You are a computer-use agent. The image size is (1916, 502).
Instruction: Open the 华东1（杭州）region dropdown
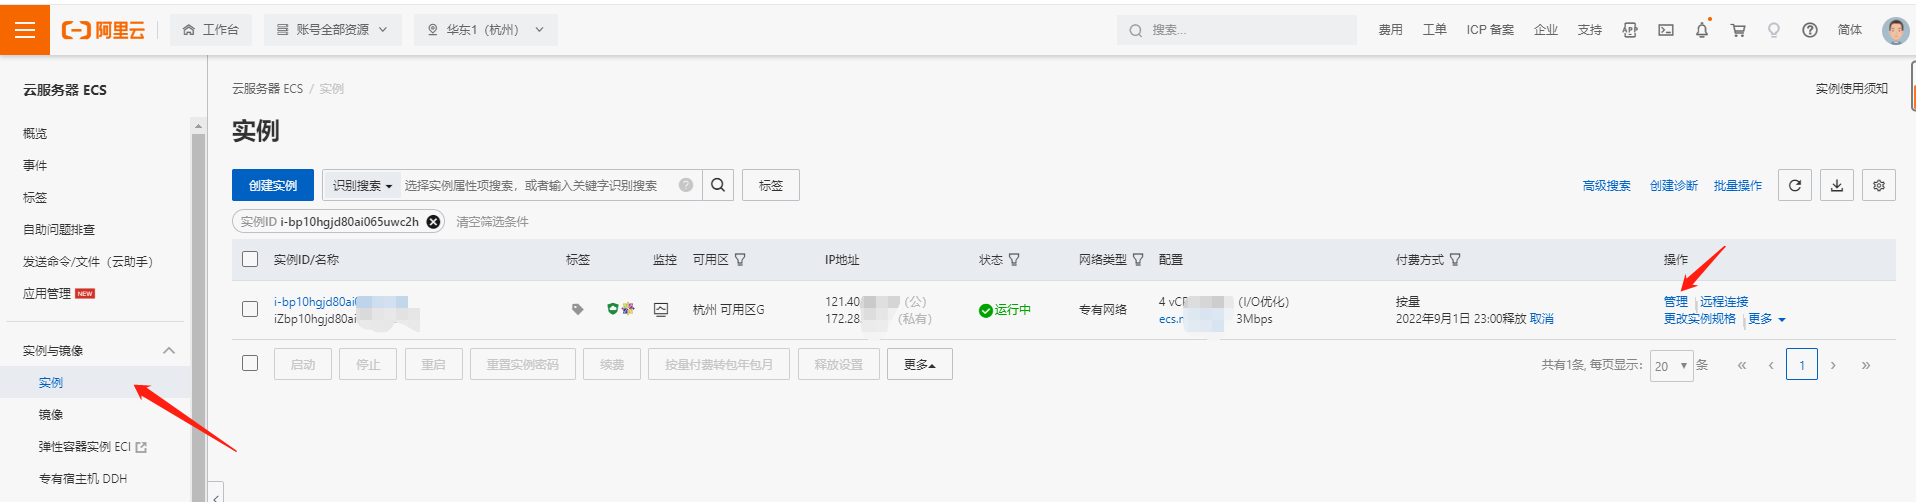486,30
